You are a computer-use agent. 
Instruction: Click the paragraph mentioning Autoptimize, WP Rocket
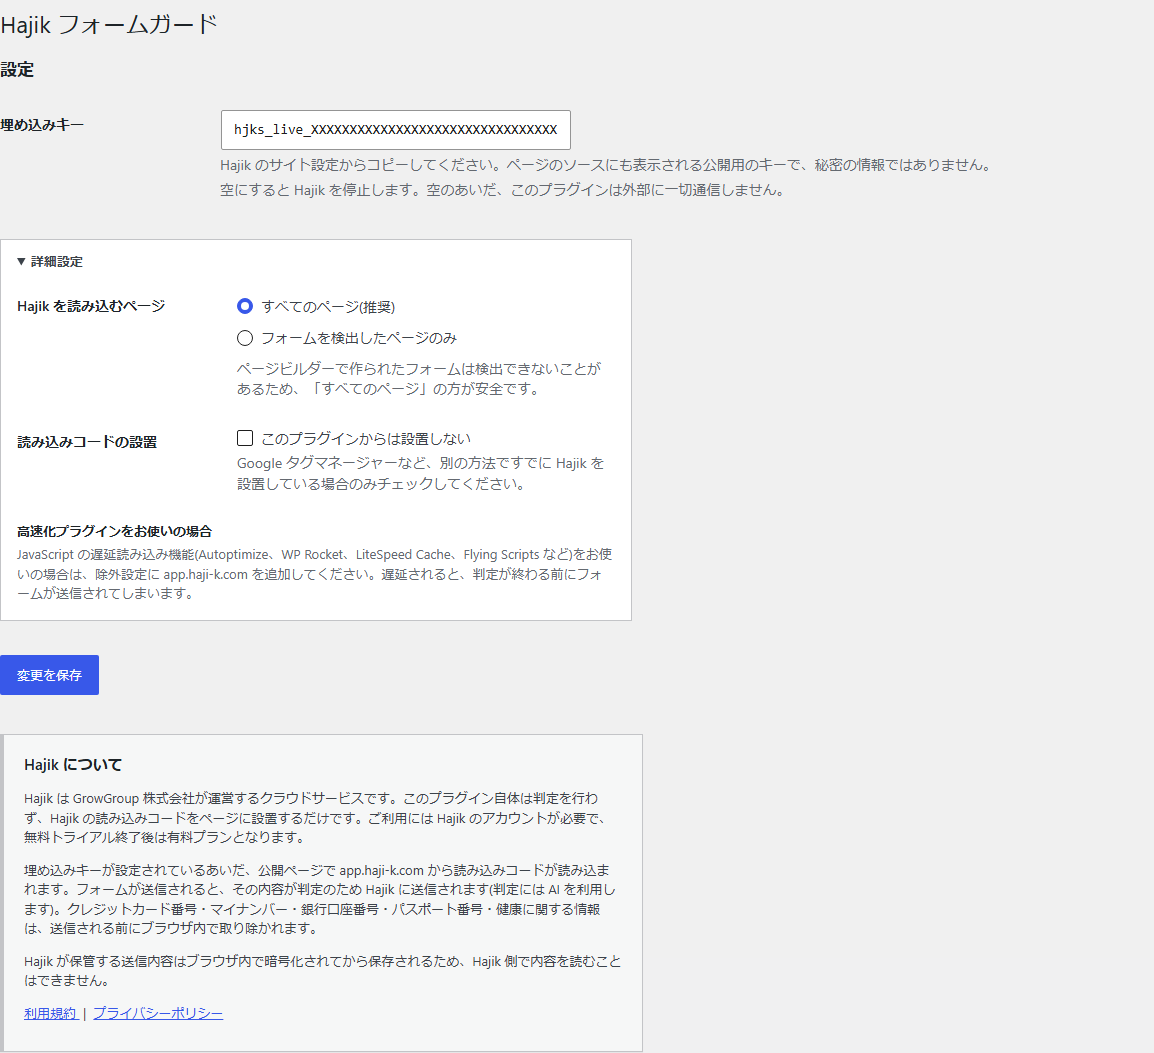pyautogui.click(x=314, y=574)
